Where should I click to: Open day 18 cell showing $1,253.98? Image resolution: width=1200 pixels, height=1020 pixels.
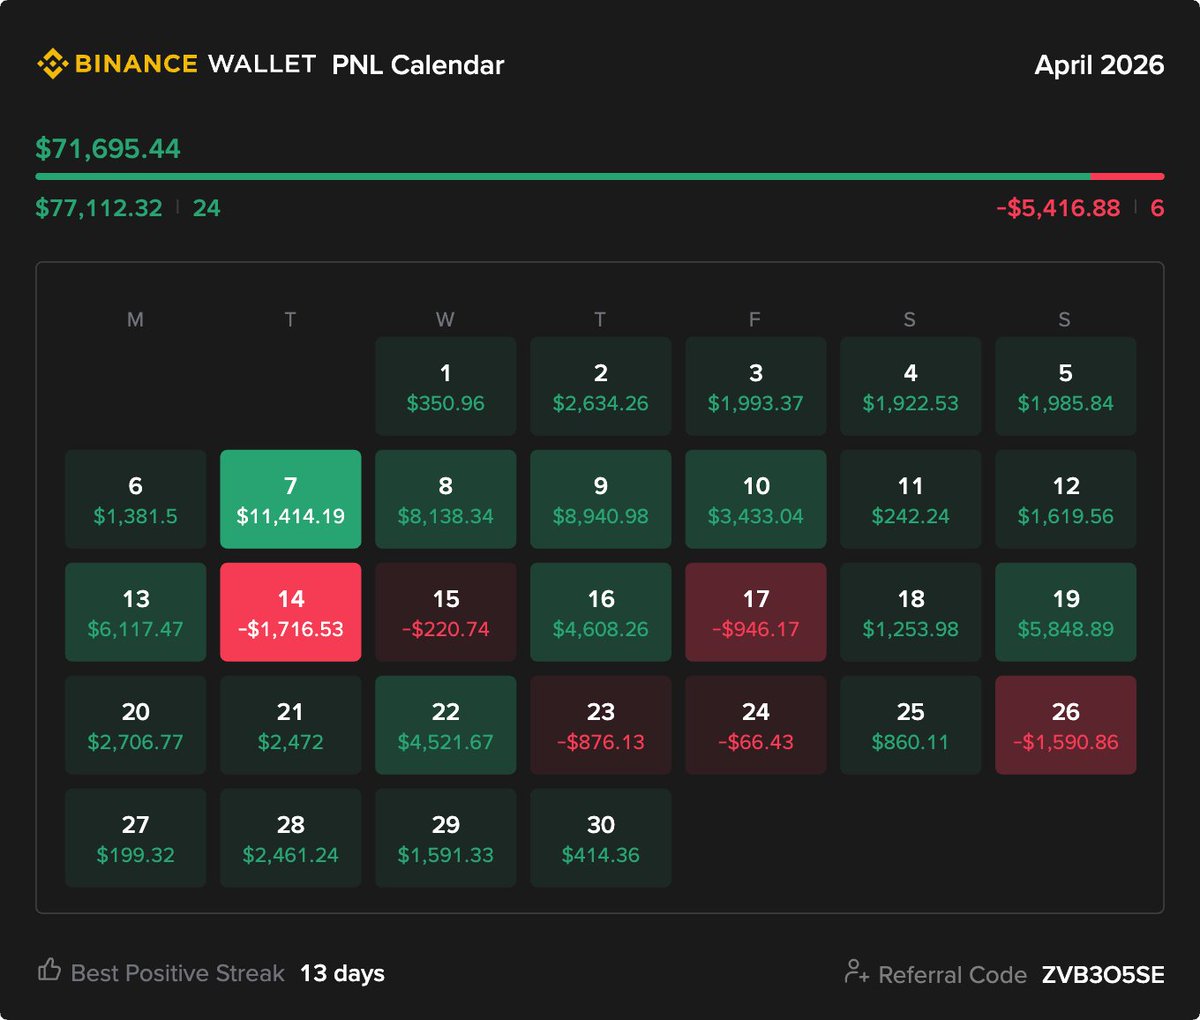tap(911, 612)
